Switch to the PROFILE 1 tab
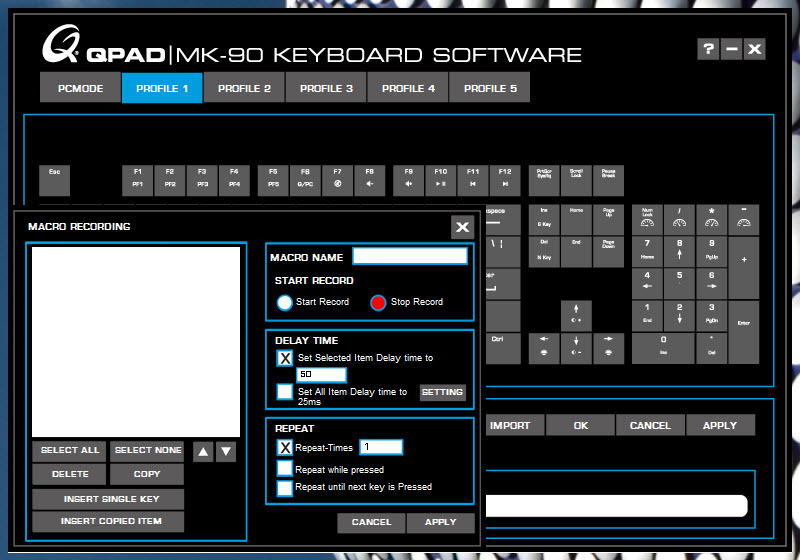Image resolution: width=800 pixels, height=560 pixels. 162,88
